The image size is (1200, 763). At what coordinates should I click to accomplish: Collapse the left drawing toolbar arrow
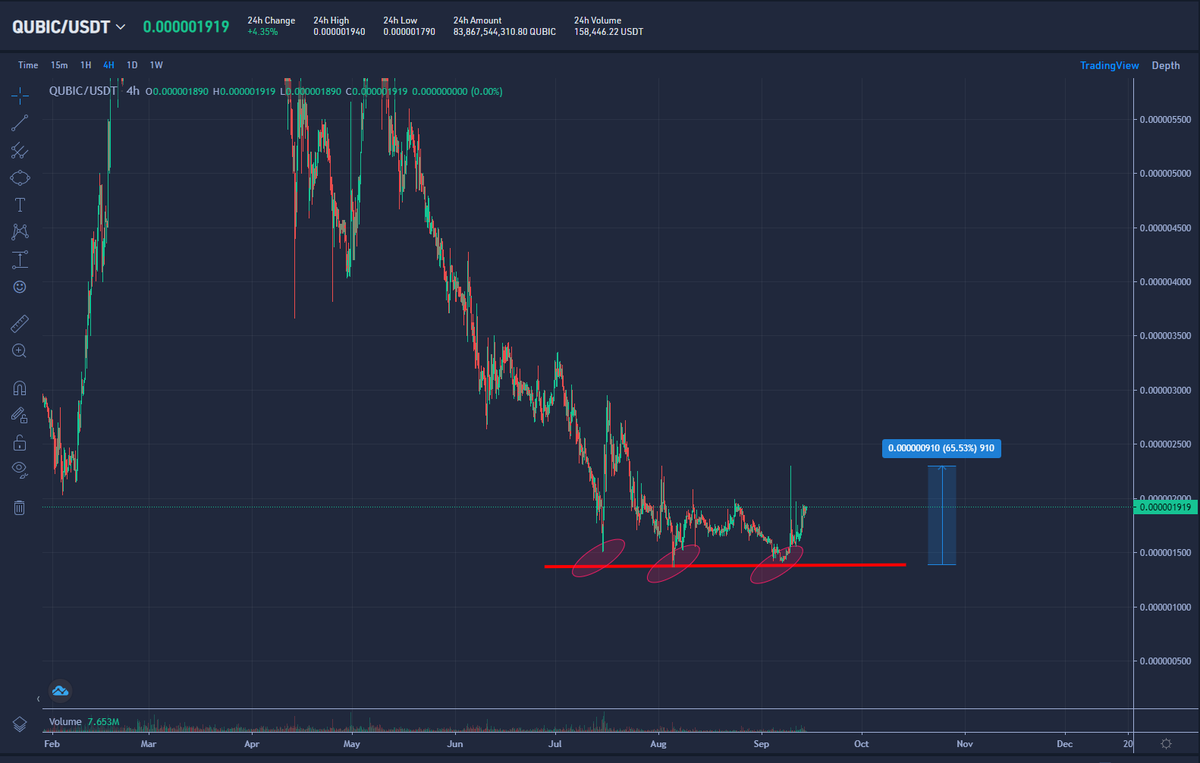pos(38,698)
